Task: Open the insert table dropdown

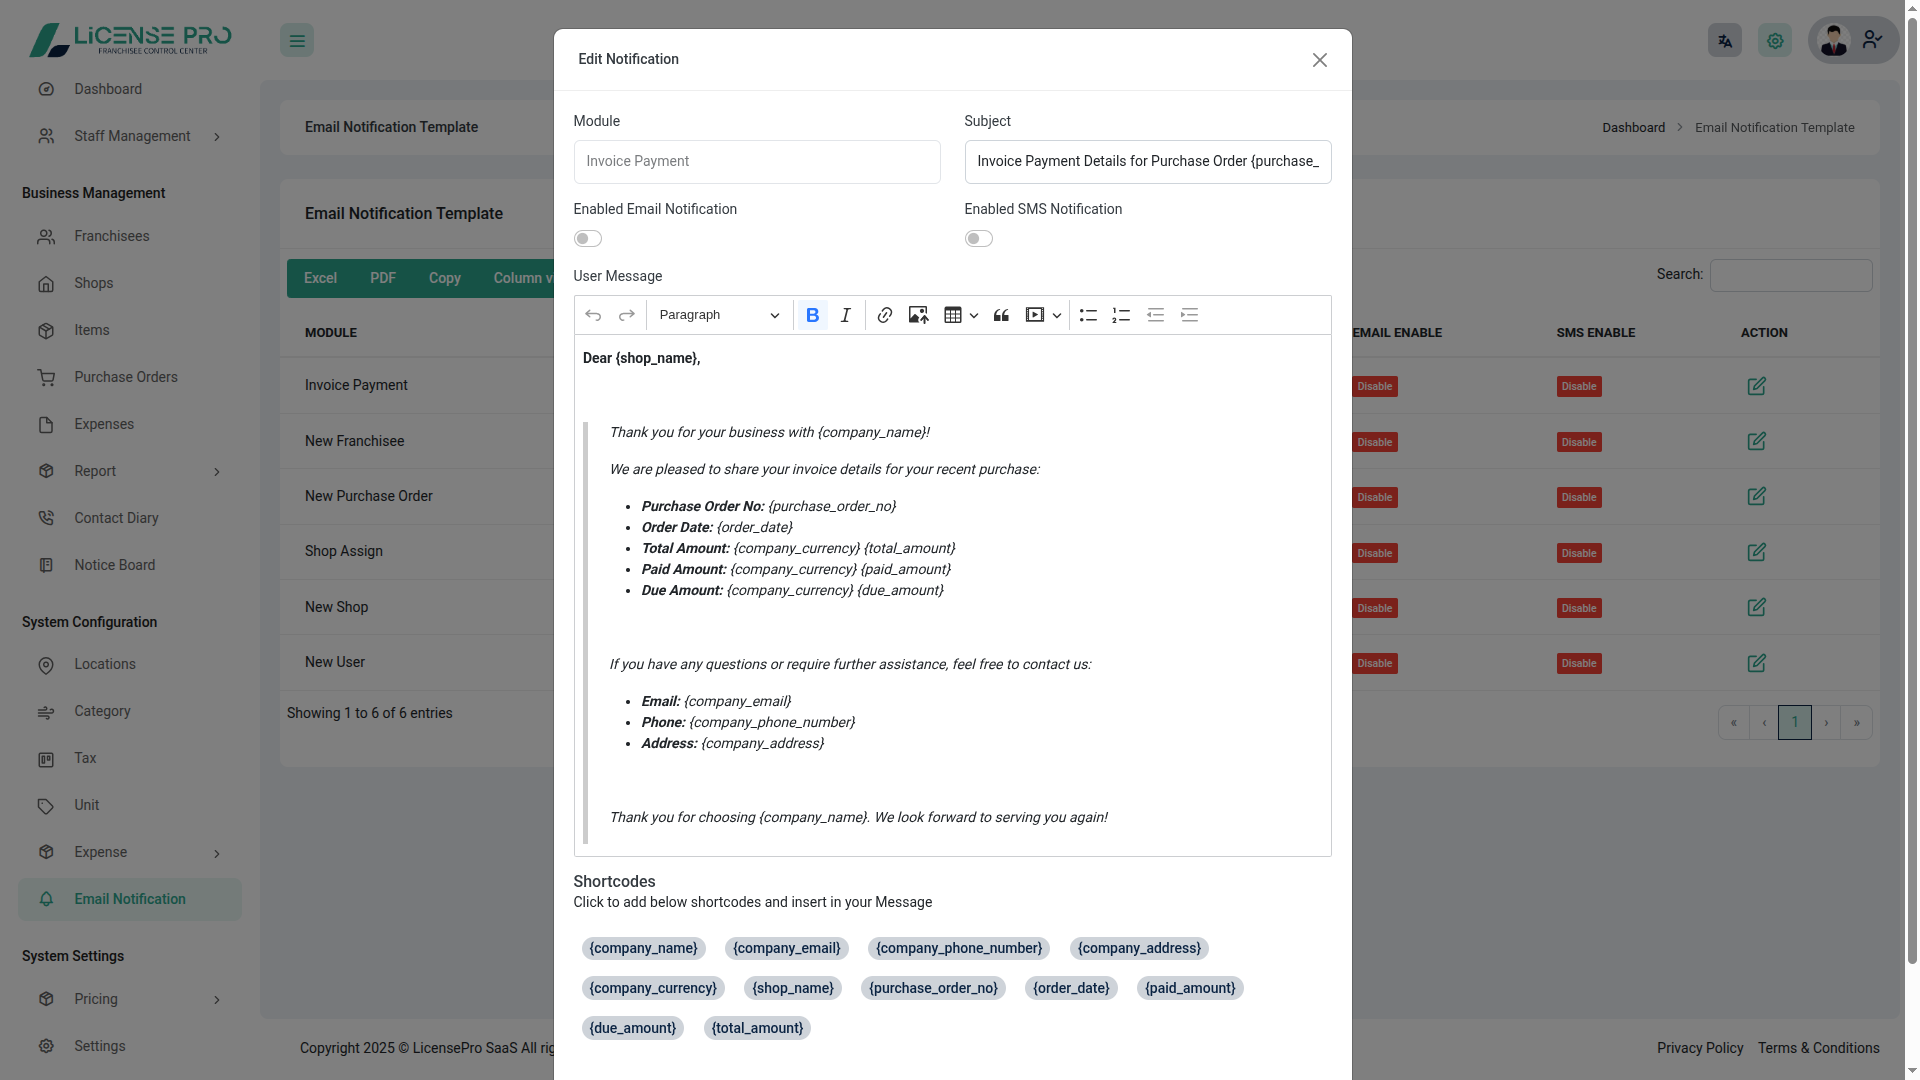Action: point(961,315)
